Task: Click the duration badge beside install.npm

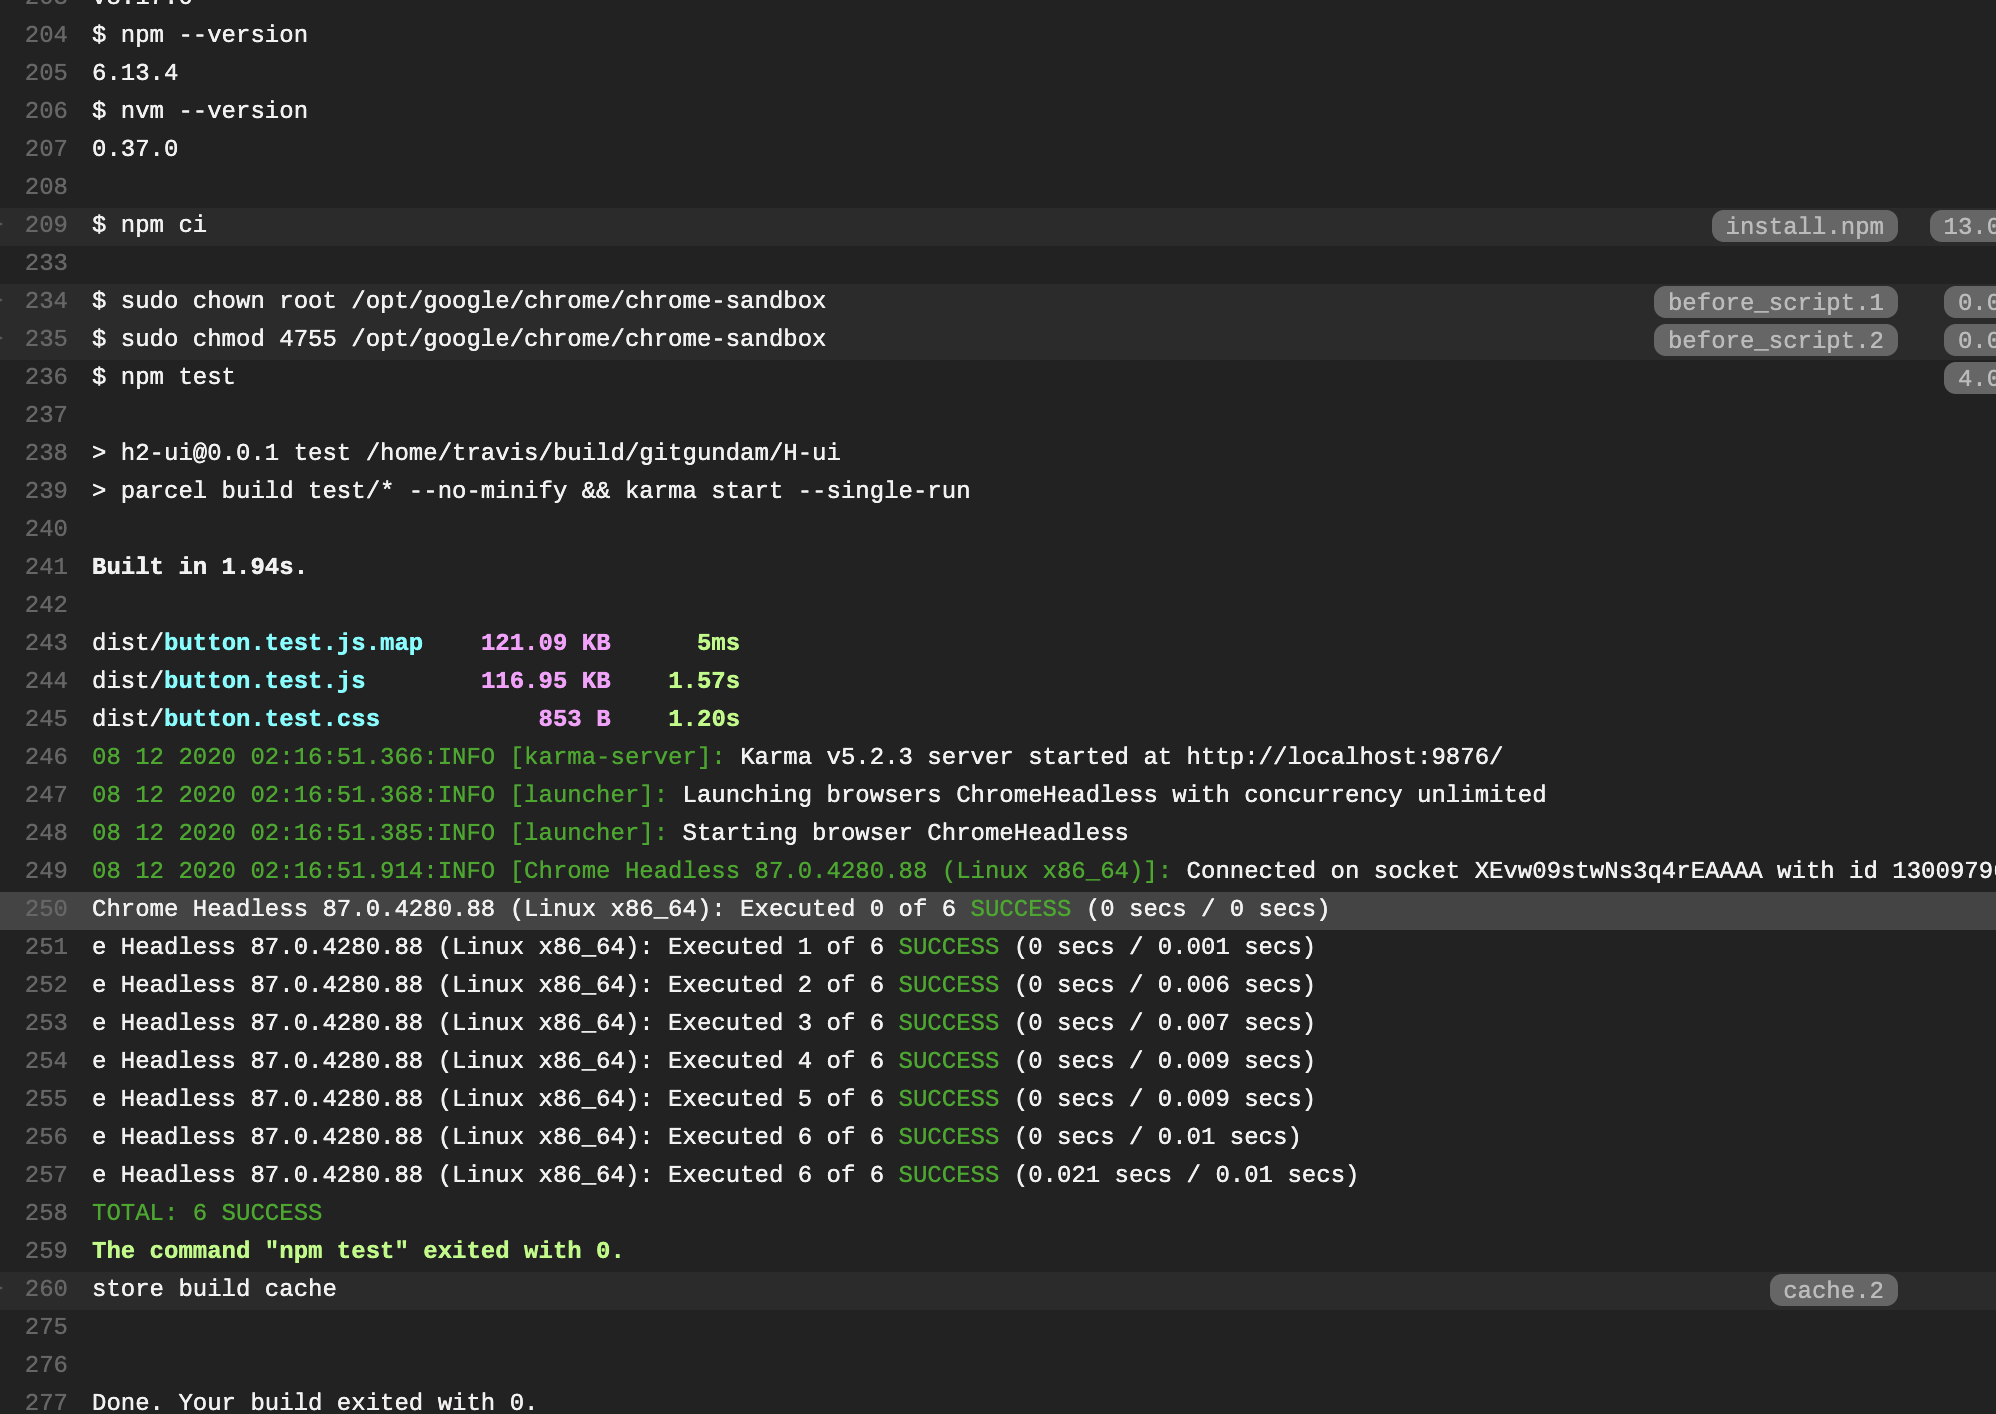Action: click(1965, 227)
